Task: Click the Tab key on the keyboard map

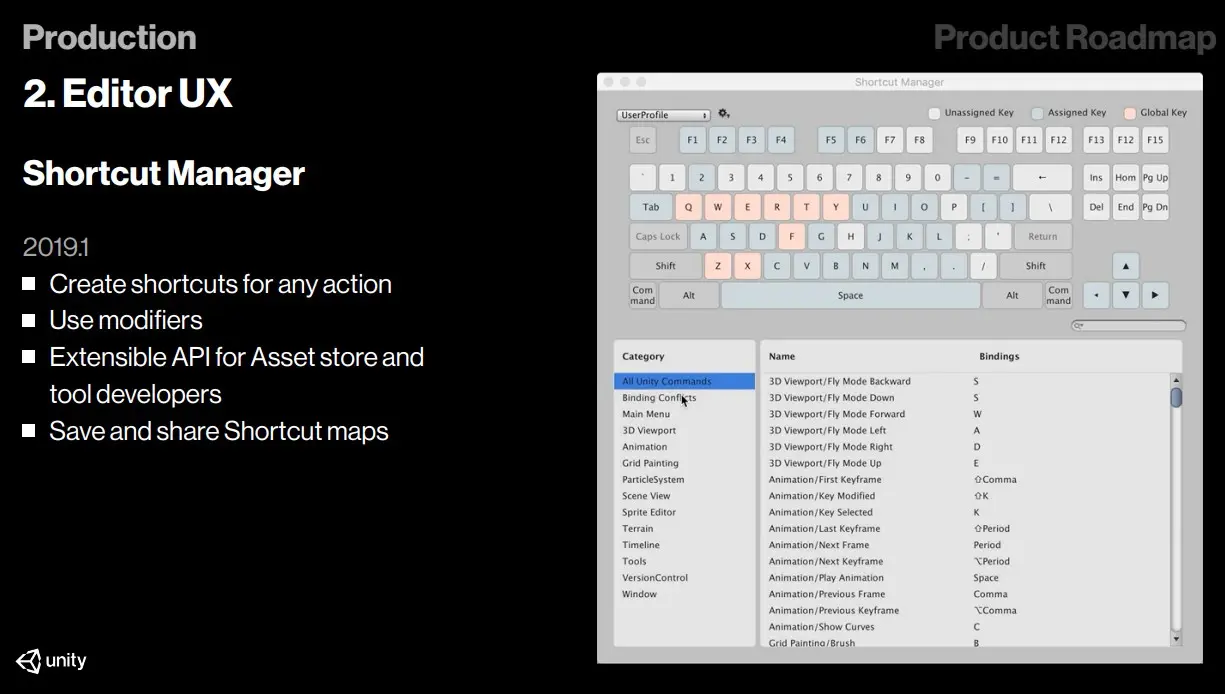Action: coord(651,207)
